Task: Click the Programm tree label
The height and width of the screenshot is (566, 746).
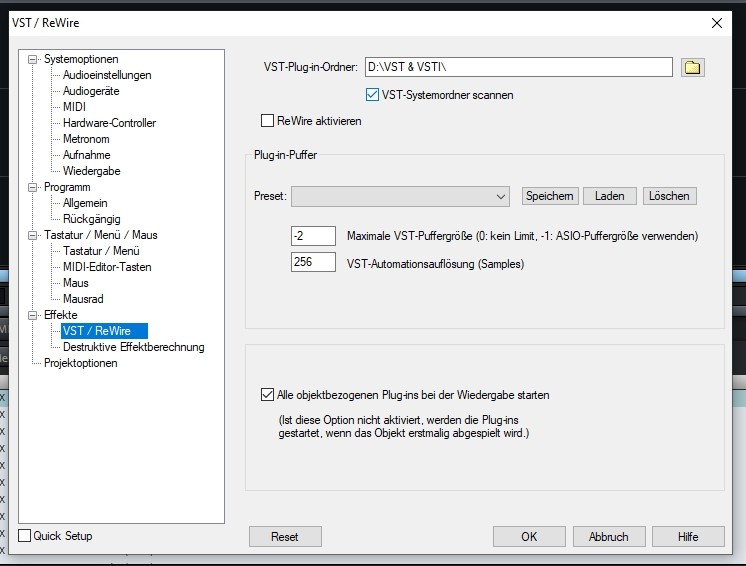Action: [67, 187]
